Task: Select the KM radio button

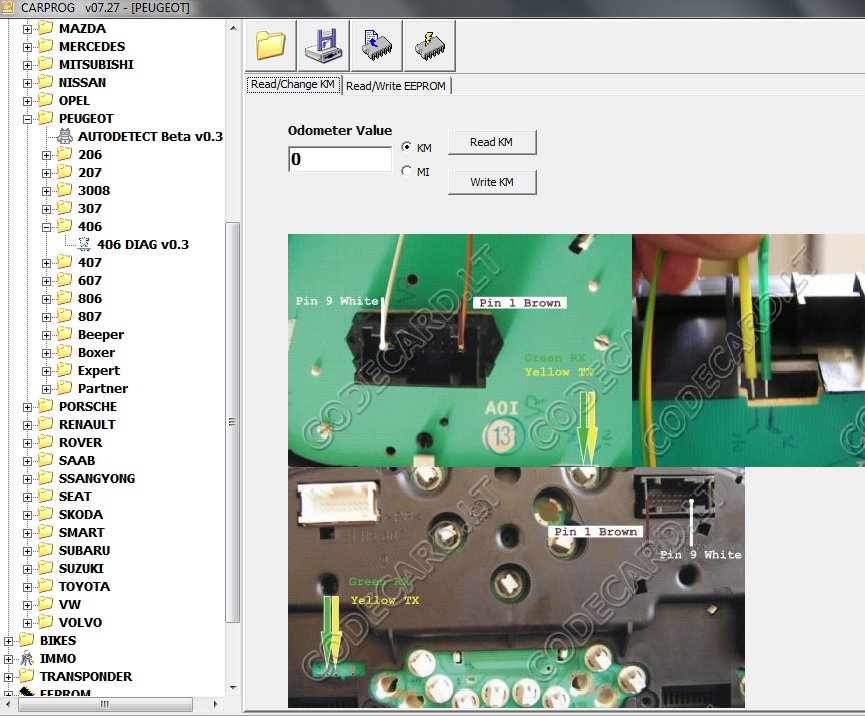Action: [406, 147]
